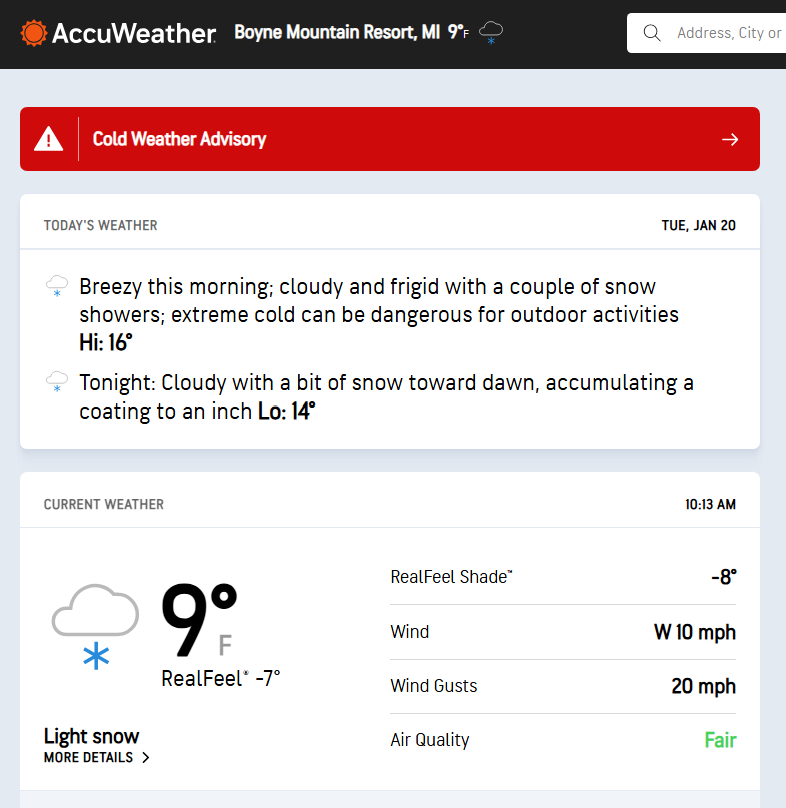Image resolution: width=786 pixels, height=808 pixels.
Task: Click the RealFeel Shade row
Action: click(562, 577)
